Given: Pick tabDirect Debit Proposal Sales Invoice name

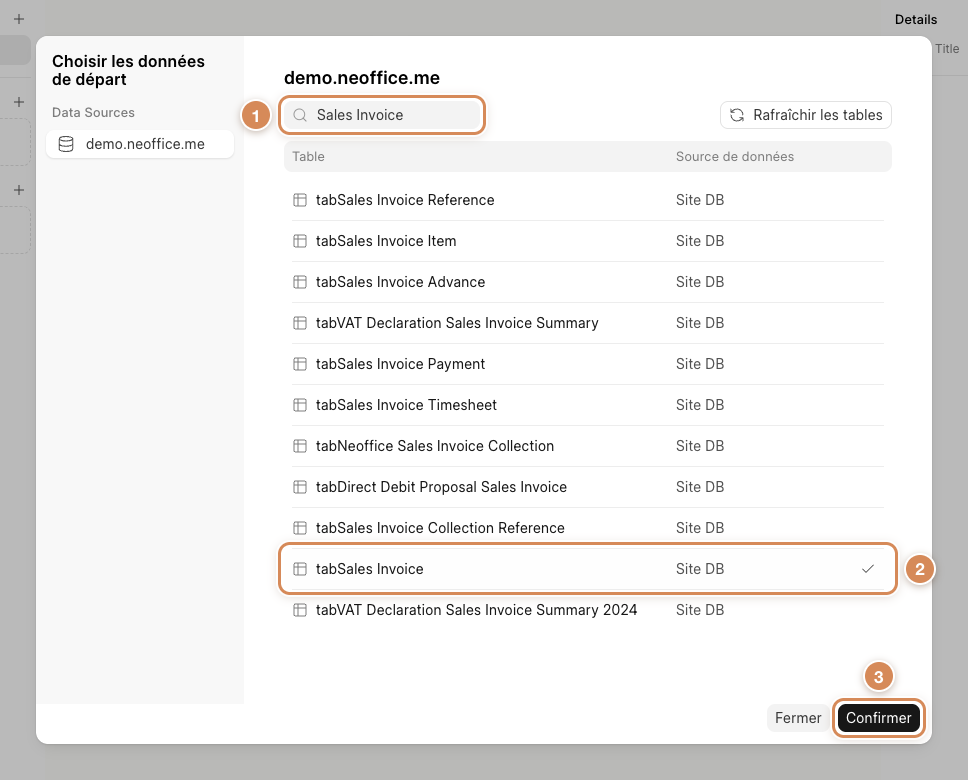Looking at the screenshot, I should (441, 487).
